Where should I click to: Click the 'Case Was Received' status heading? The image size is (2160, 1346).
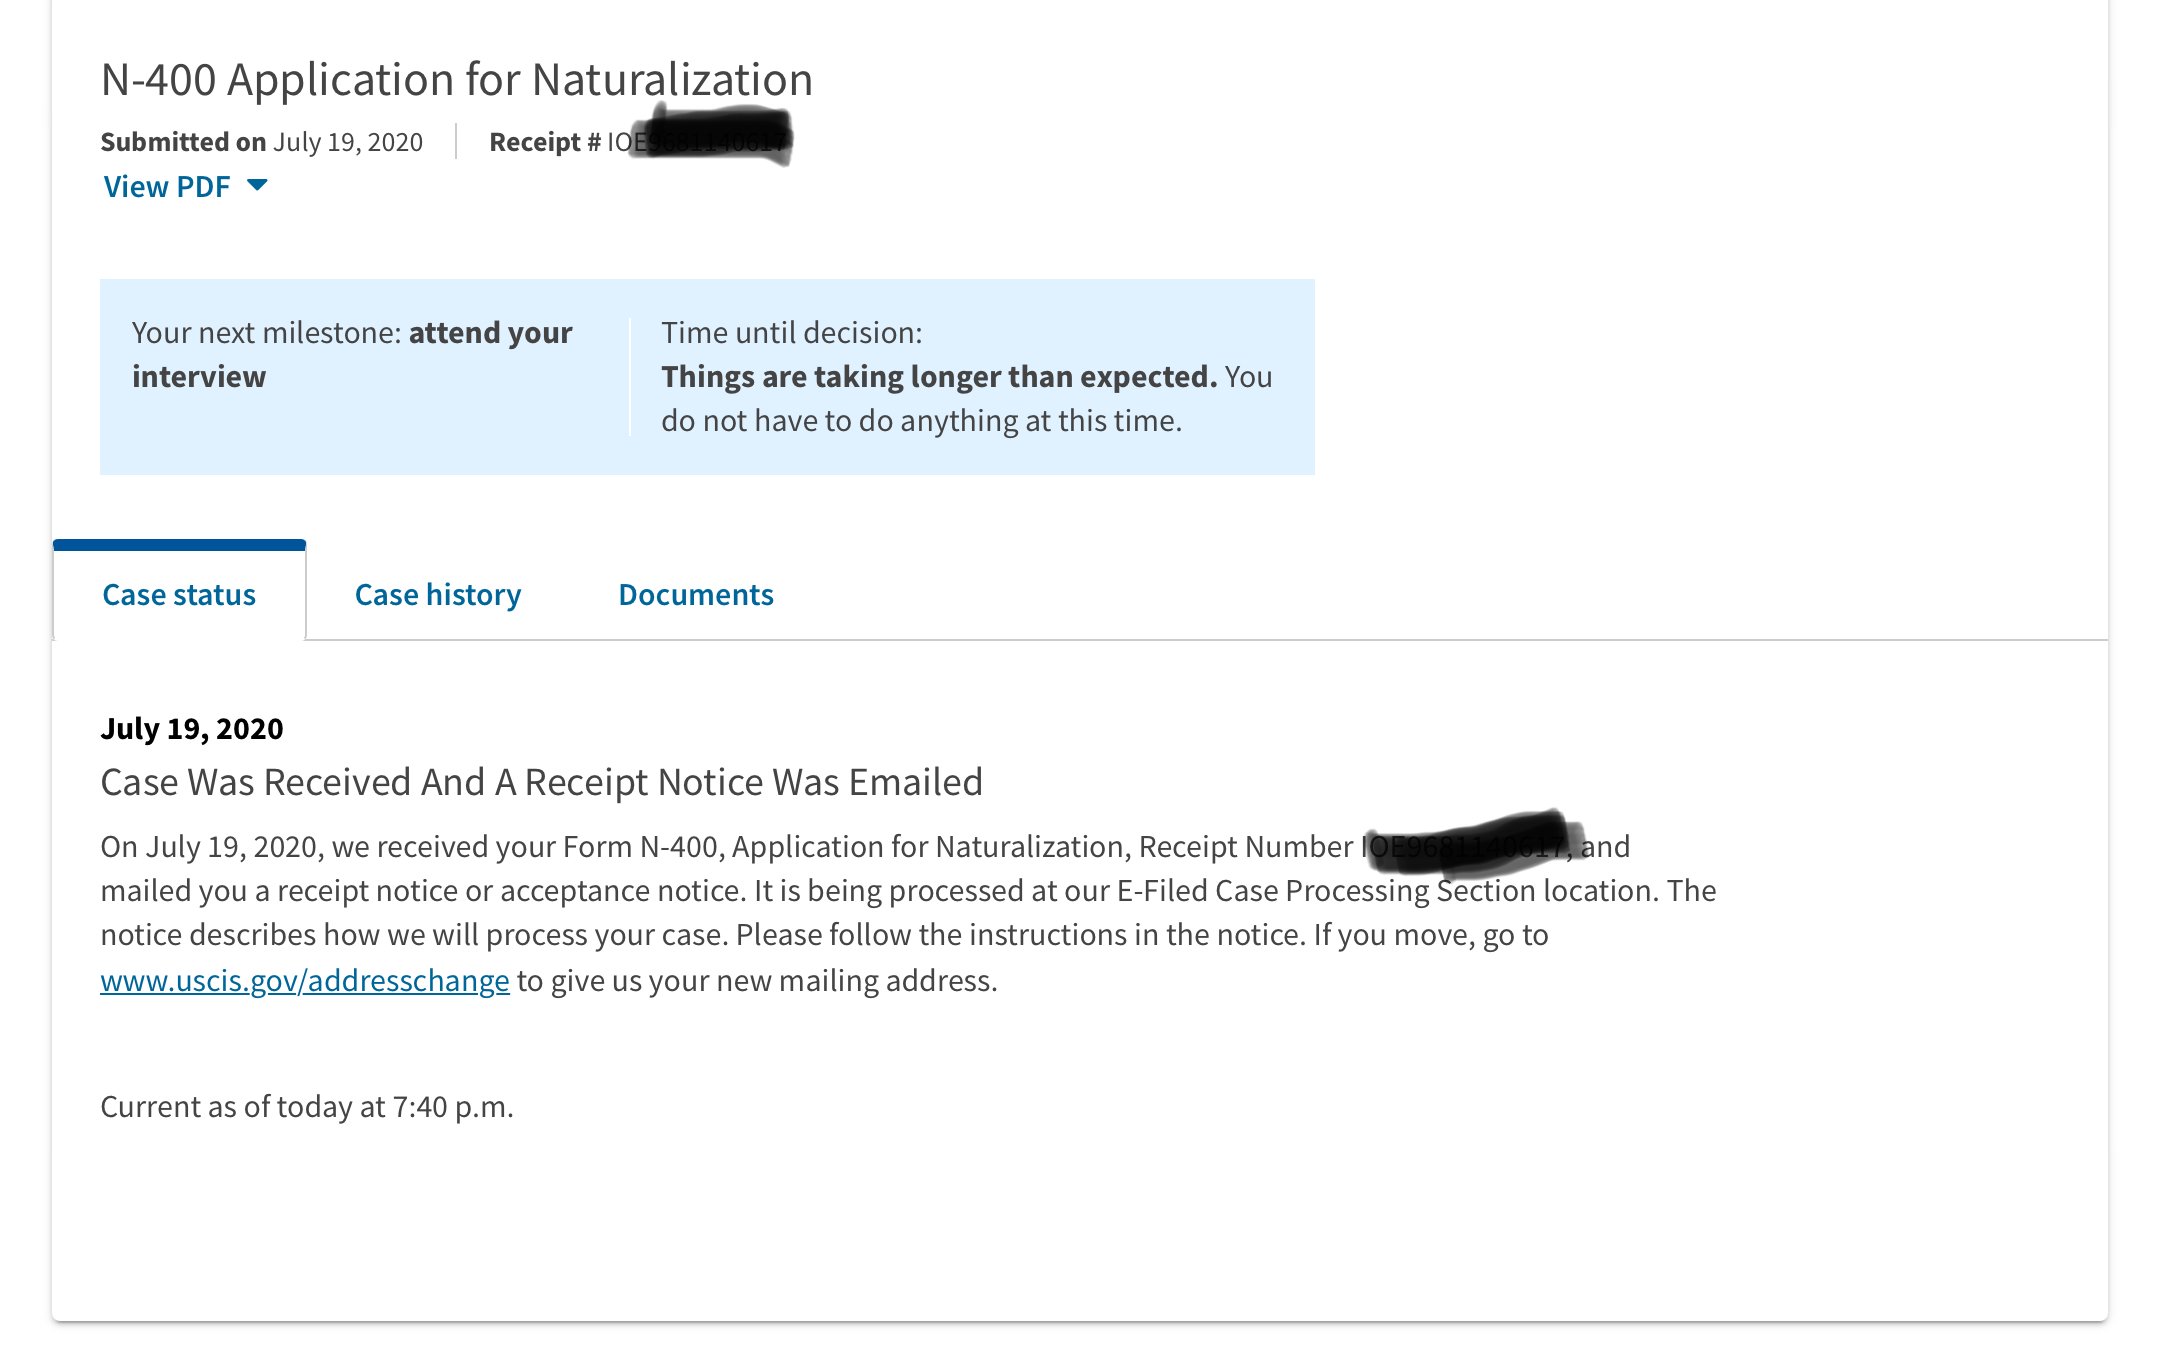[542, 782]
